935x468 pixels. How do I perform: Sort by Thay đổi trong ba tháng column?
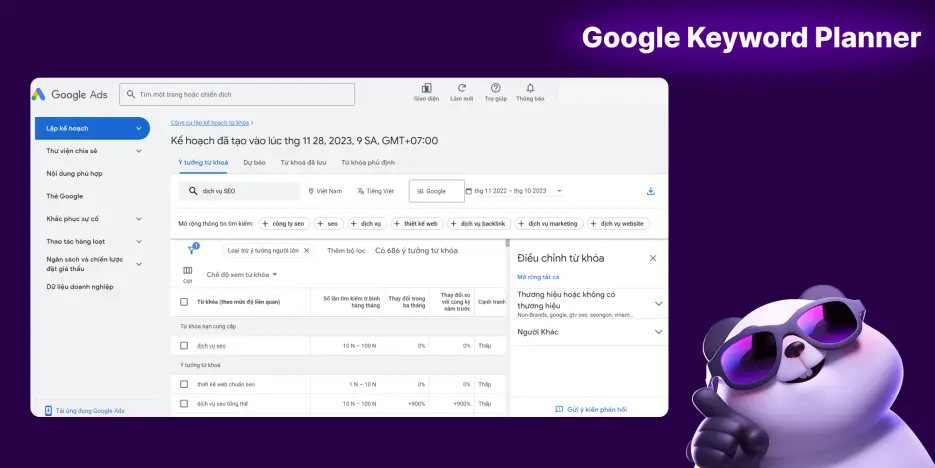click(x=406, y=302)
